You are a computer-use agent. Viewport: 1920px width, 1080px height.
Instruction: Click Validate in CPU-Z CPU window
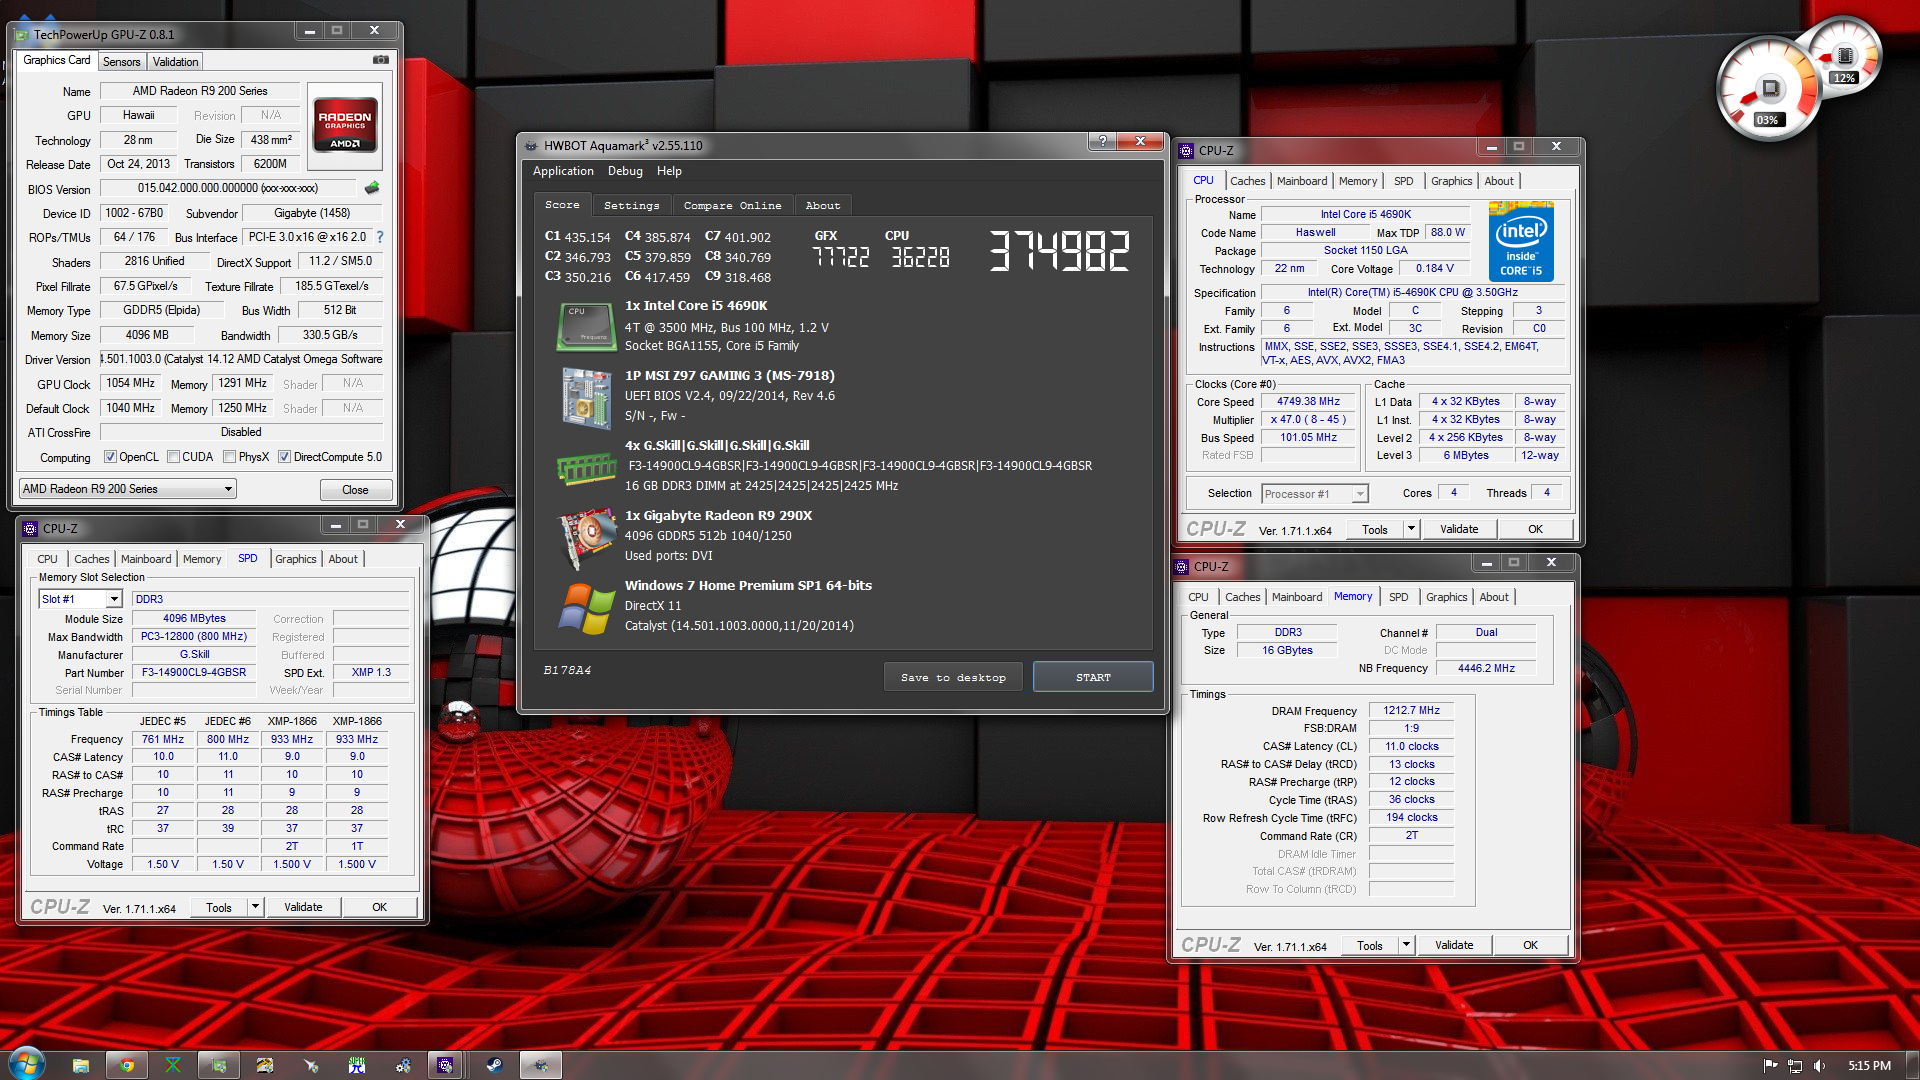(x=1458, y=529)
